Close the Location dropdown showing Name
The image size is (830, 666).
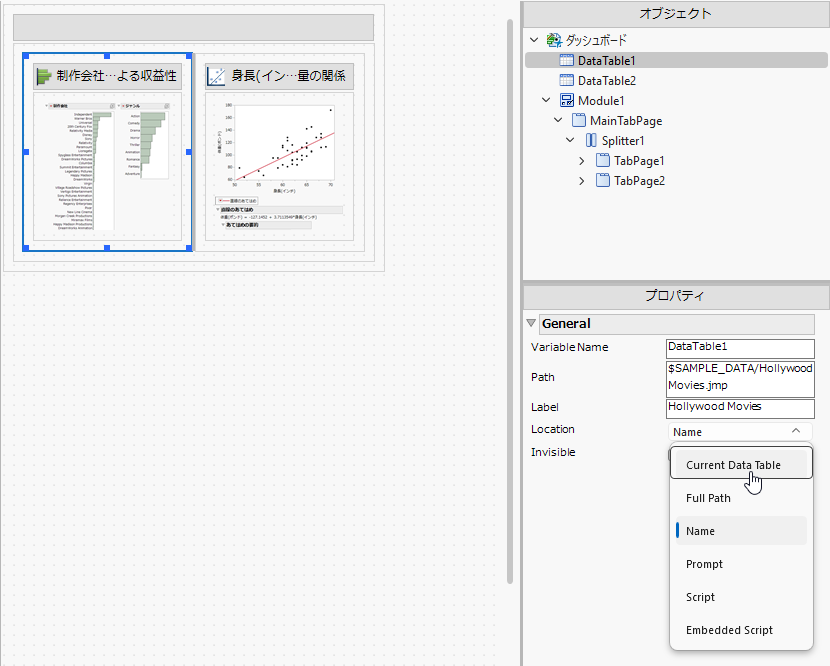coord(740,431)
